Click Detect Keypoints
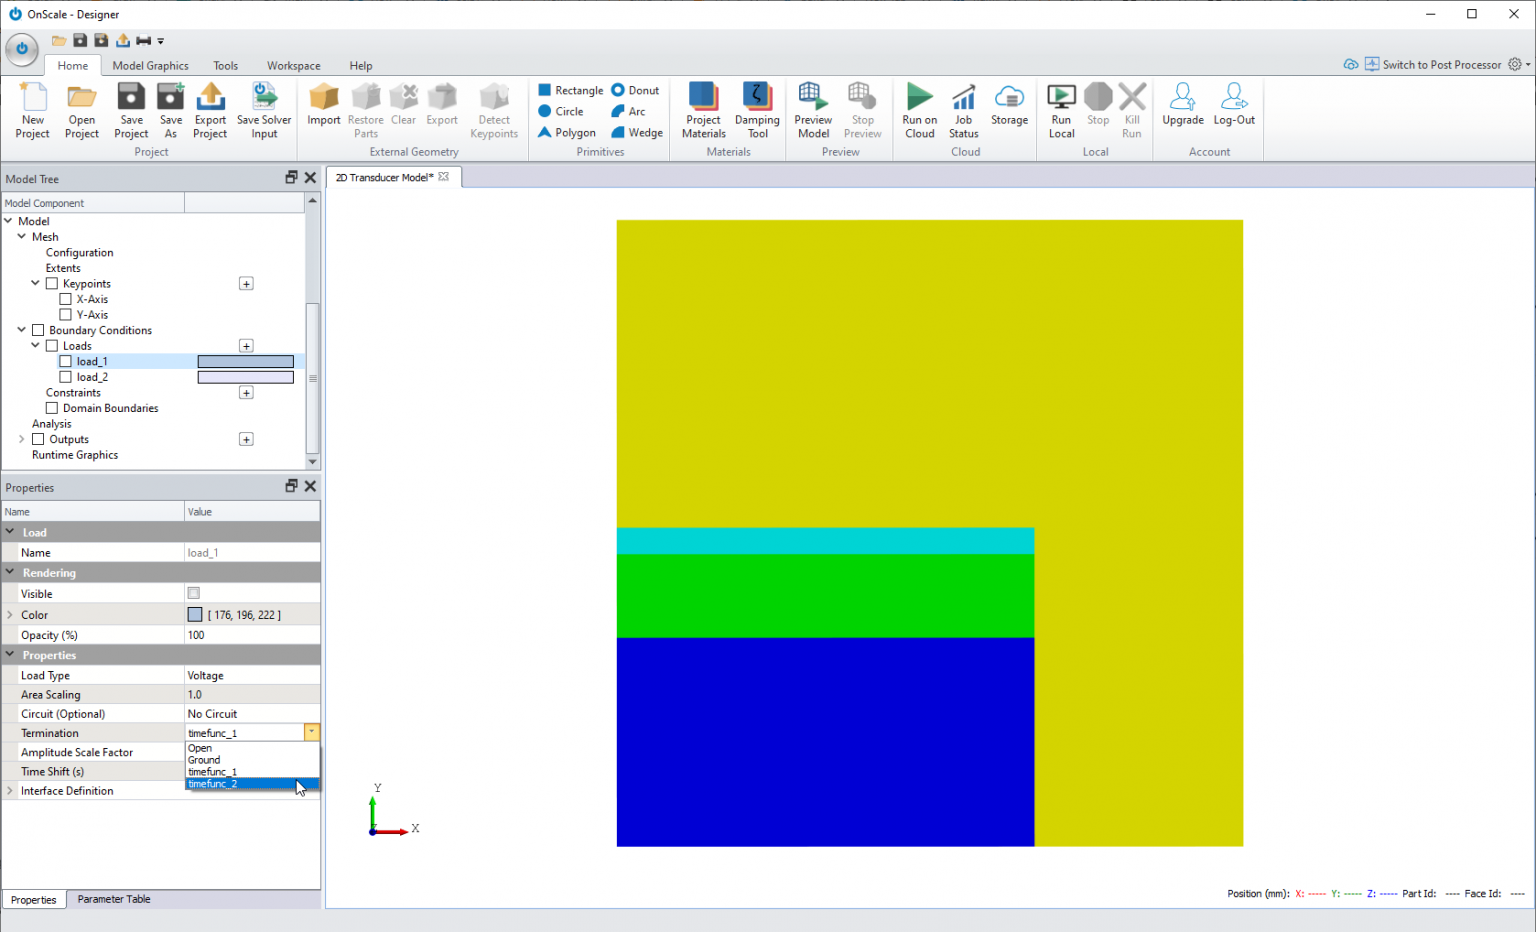The height and width of the screenshot is (932, 1536). tap(493, 110)
